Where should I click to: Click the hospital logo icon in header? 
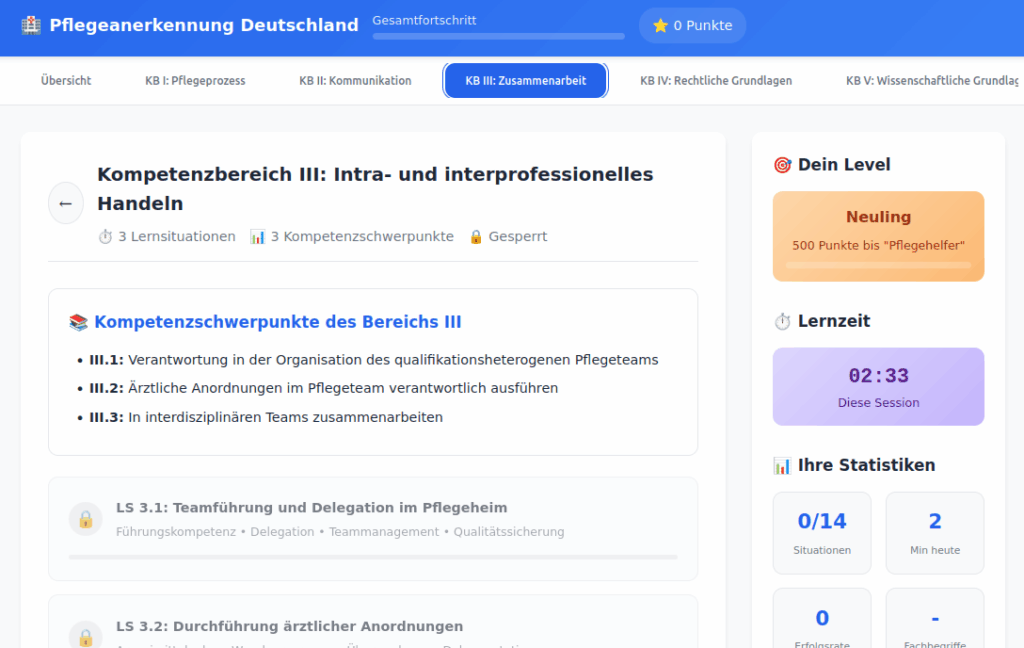click(x=31, y=25)
